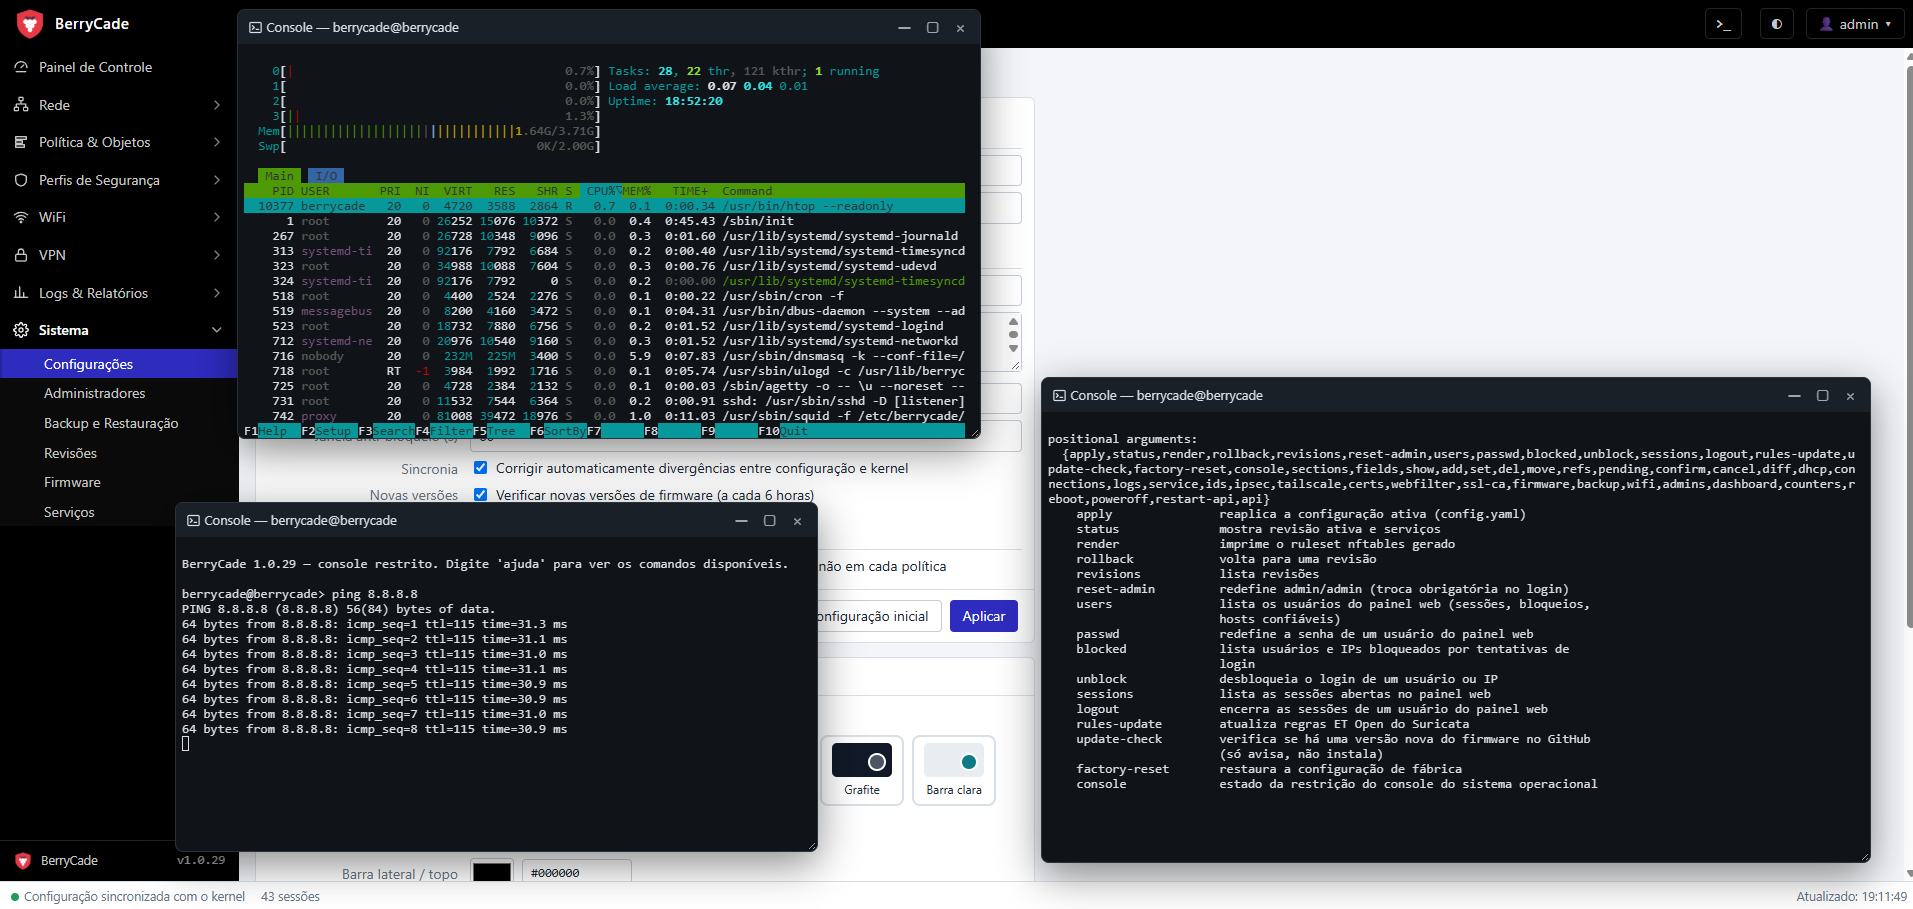Expand the WiFi submenu chevron
This screenshot has height=909, width=1913.
(x=217, y=217)
